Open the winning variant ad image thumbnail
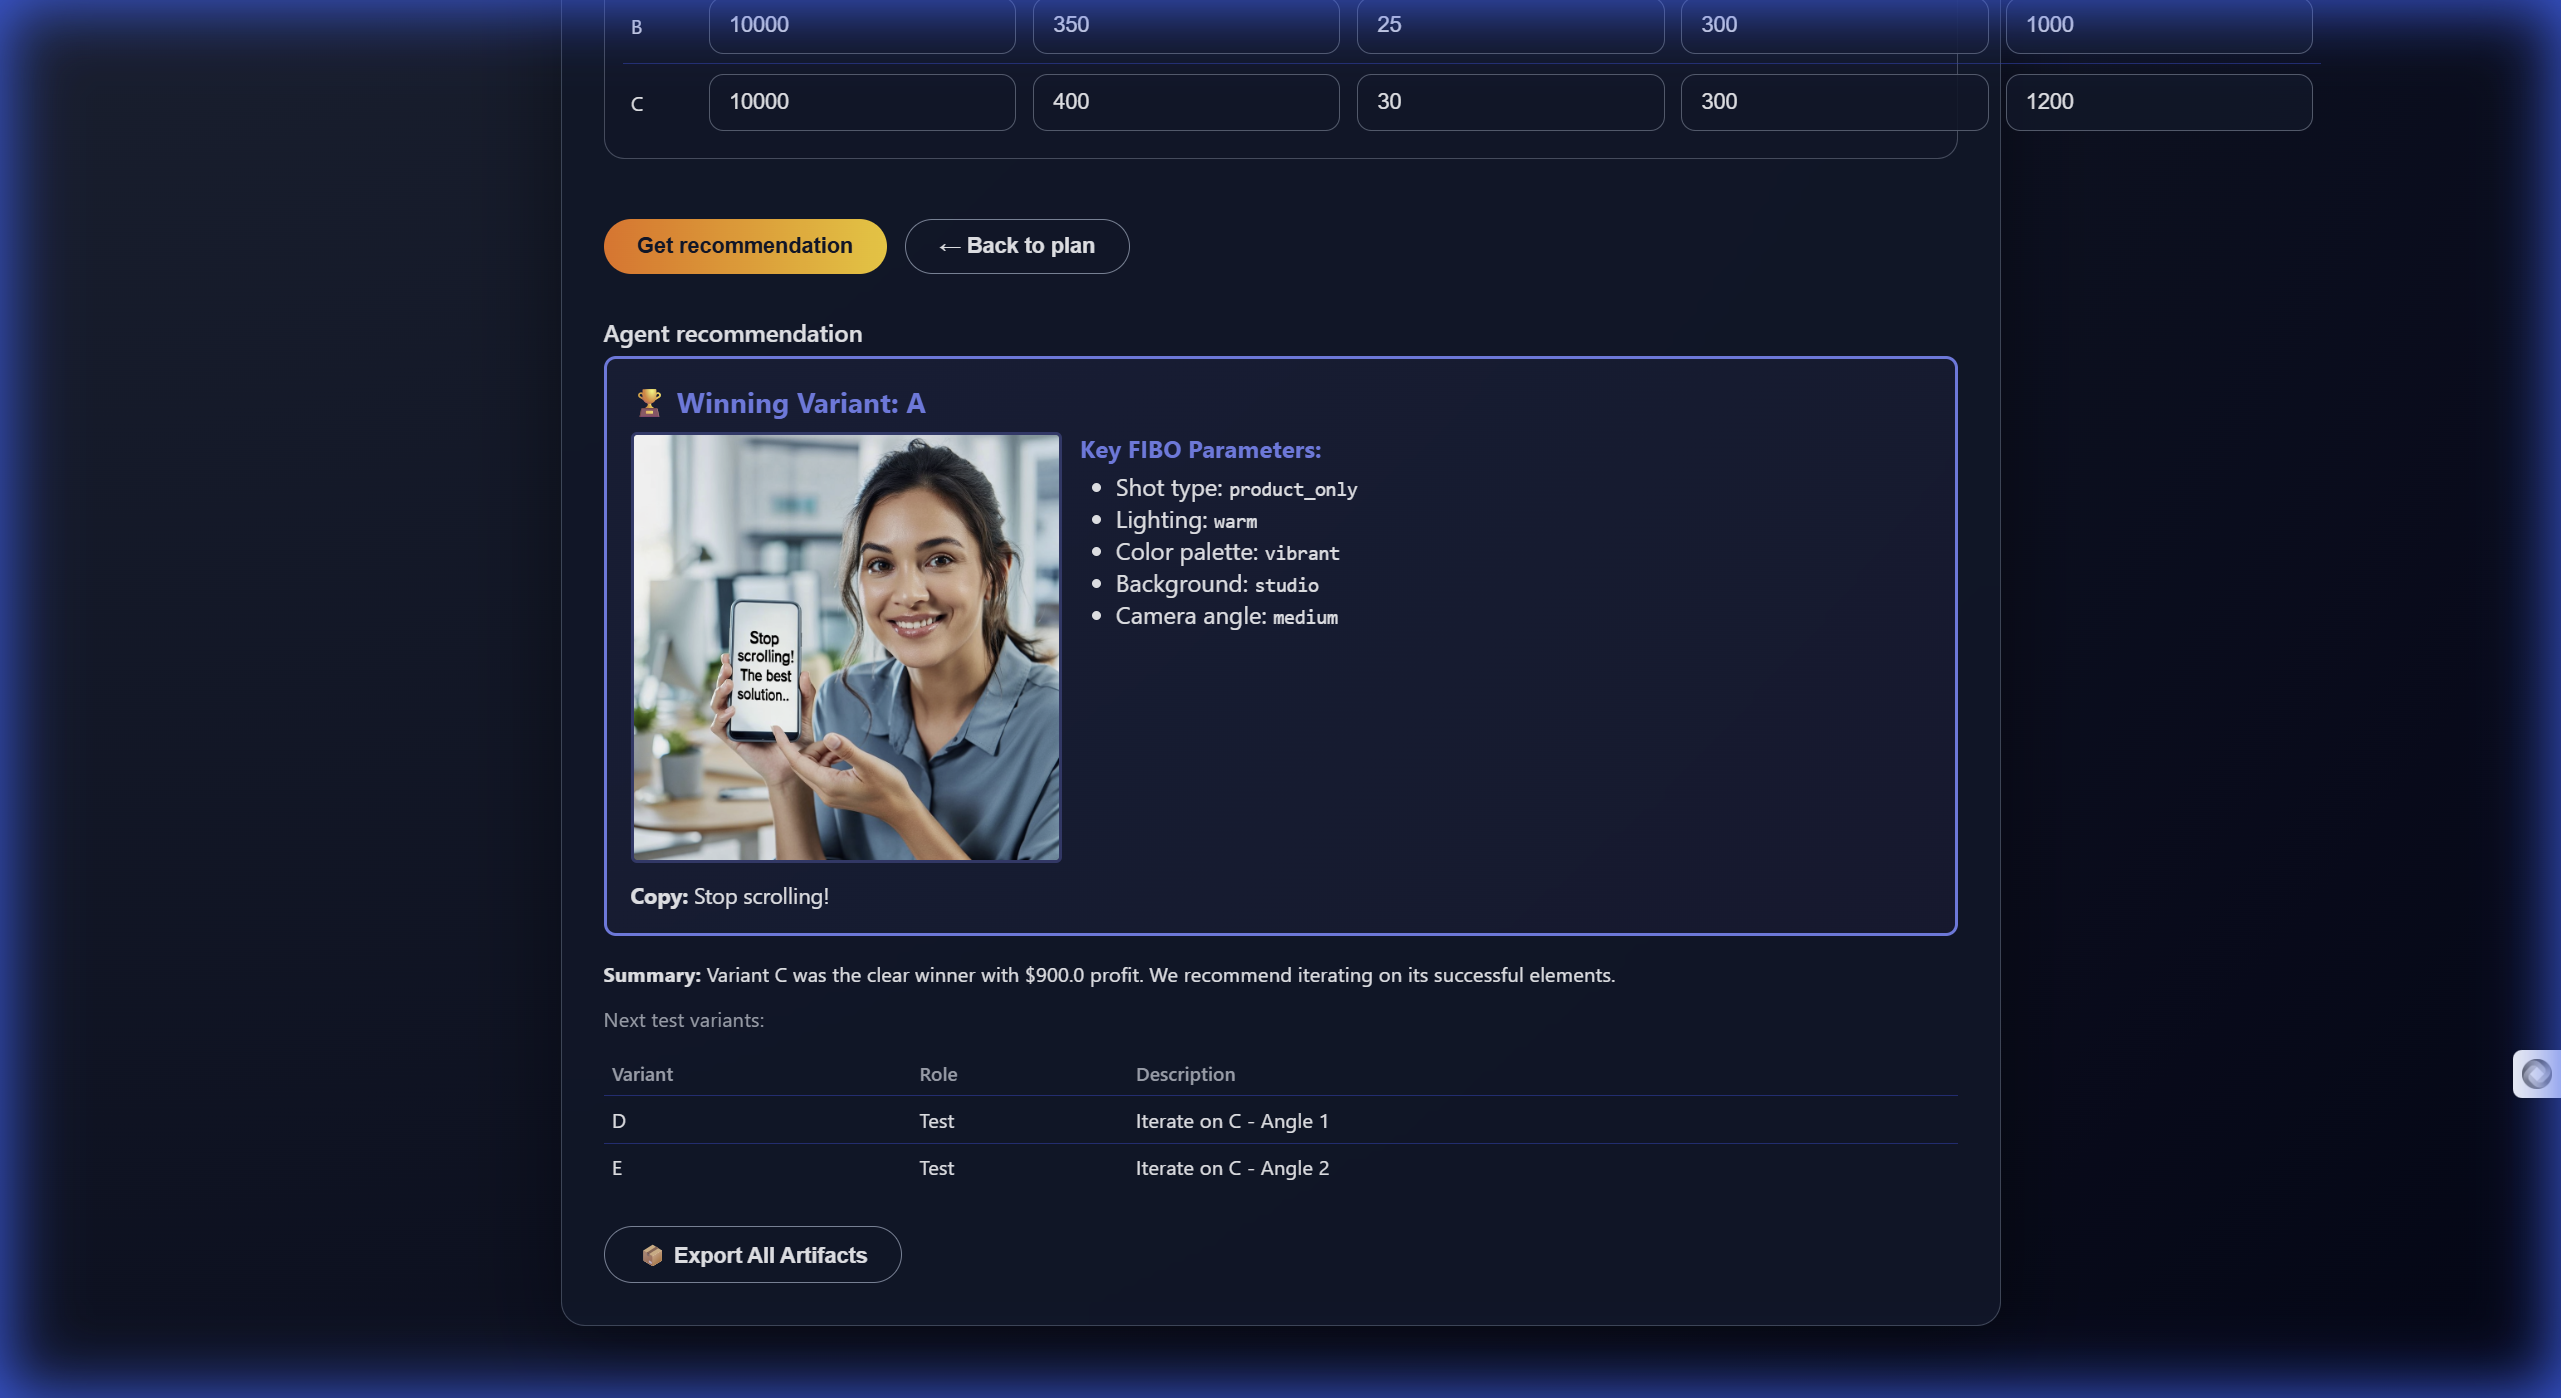The width and height of the screenshot is (2561, 1398). pos(845,647)
